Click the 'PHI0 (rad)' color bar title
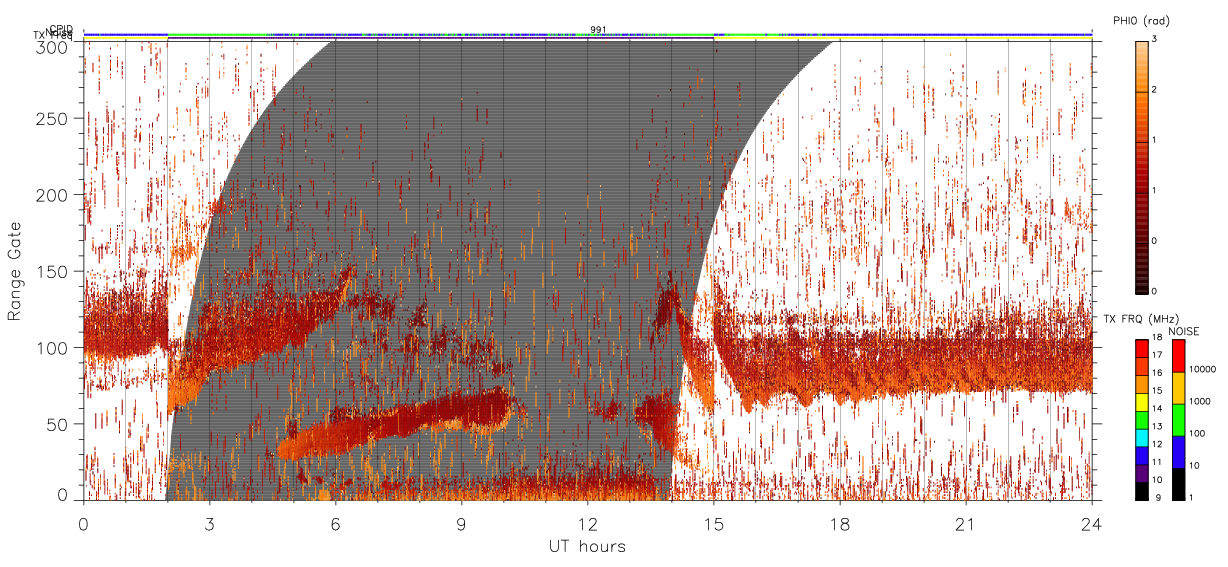Viewport: 1228px width, 567px height. 1141,21
